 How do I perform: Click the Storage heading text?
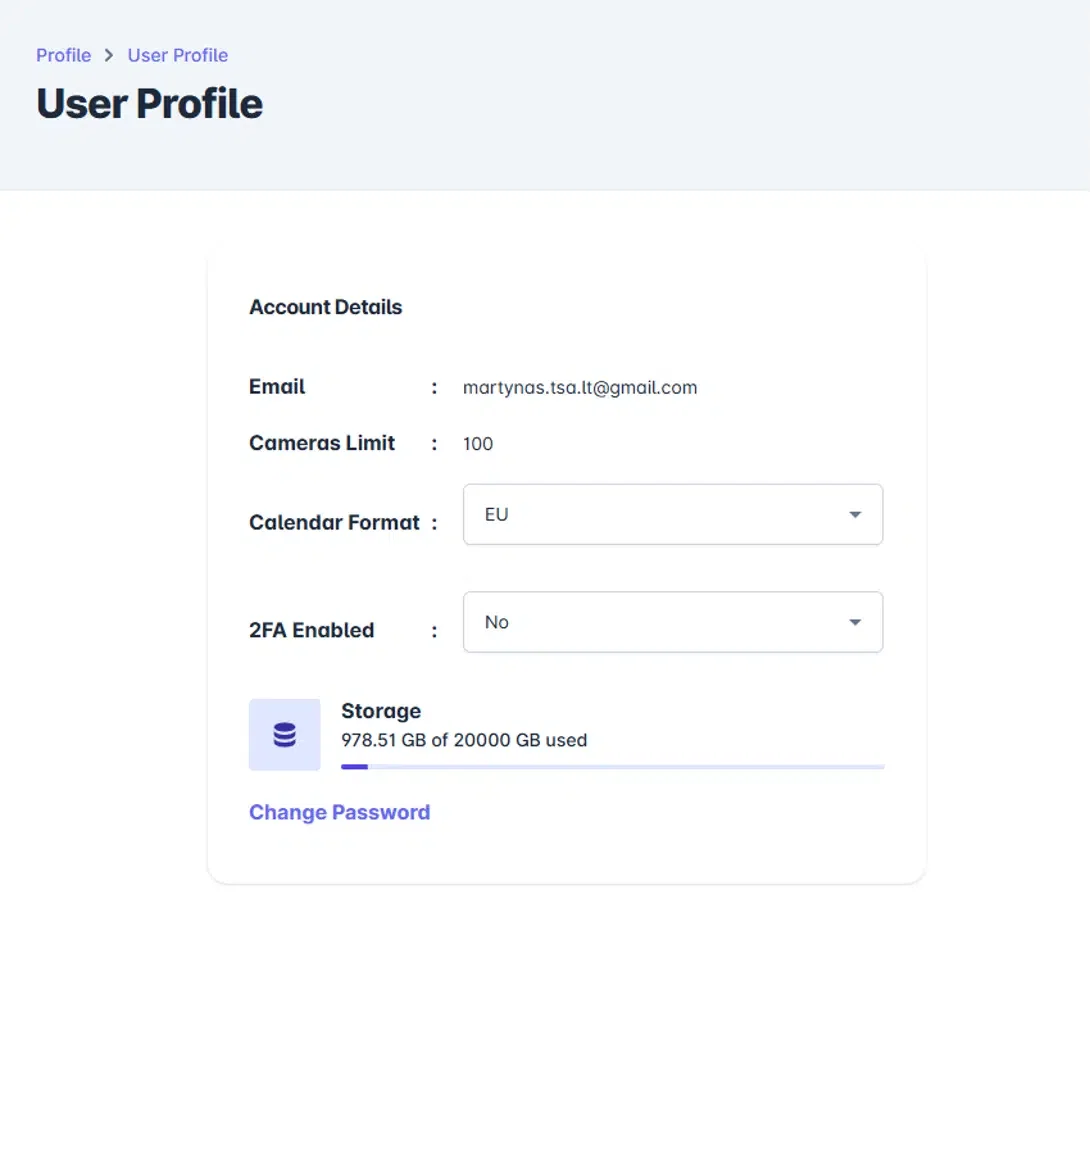[381, 711]
